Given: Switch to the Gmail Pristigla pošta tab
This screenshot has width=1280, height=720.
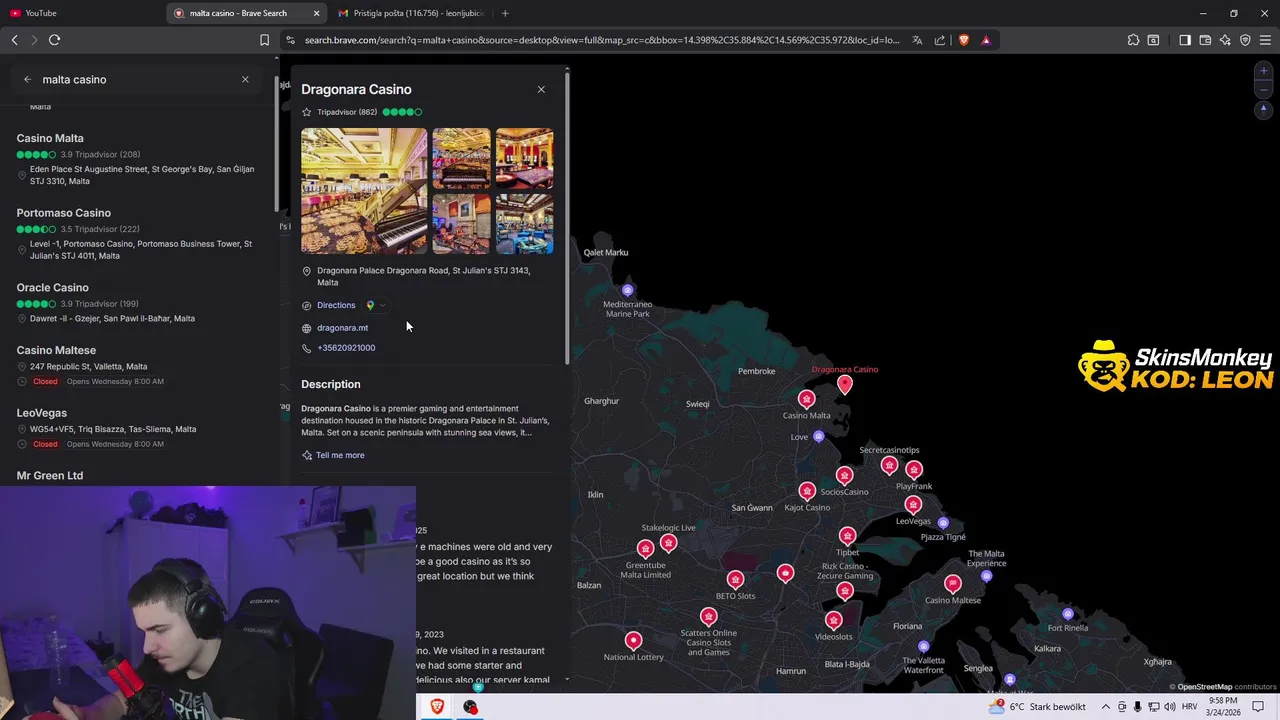Looking at the screenshot, I should [x=411, y=13].
